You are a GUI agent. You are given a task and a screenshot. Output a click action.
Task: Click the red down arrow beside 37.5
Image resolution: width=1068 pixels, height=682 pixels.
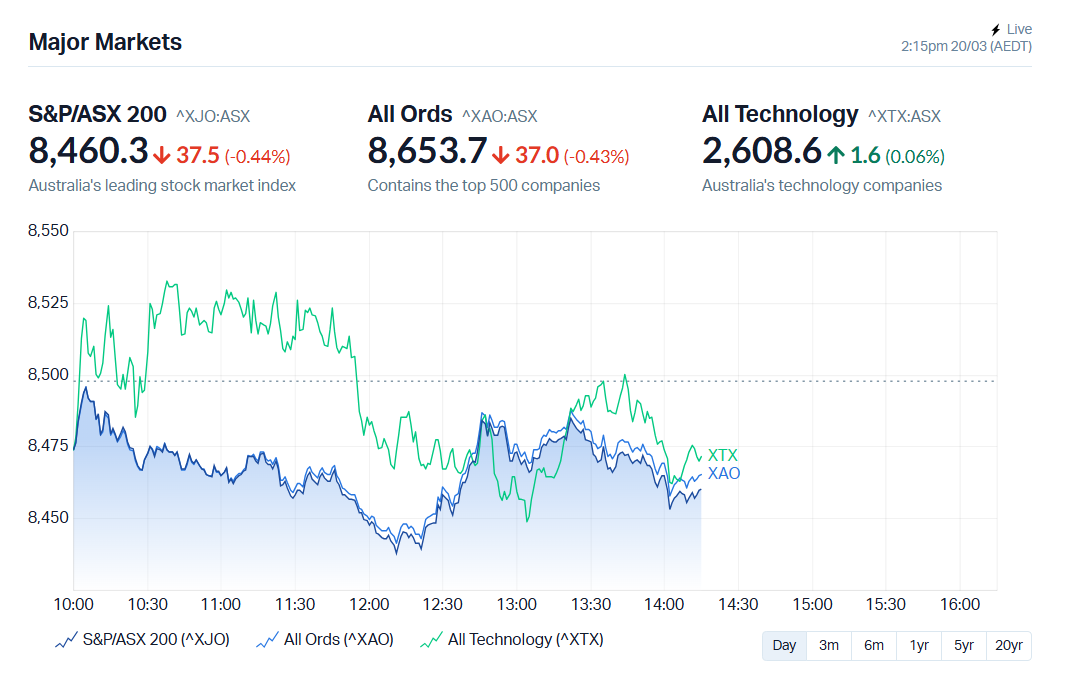click(162, 155)
